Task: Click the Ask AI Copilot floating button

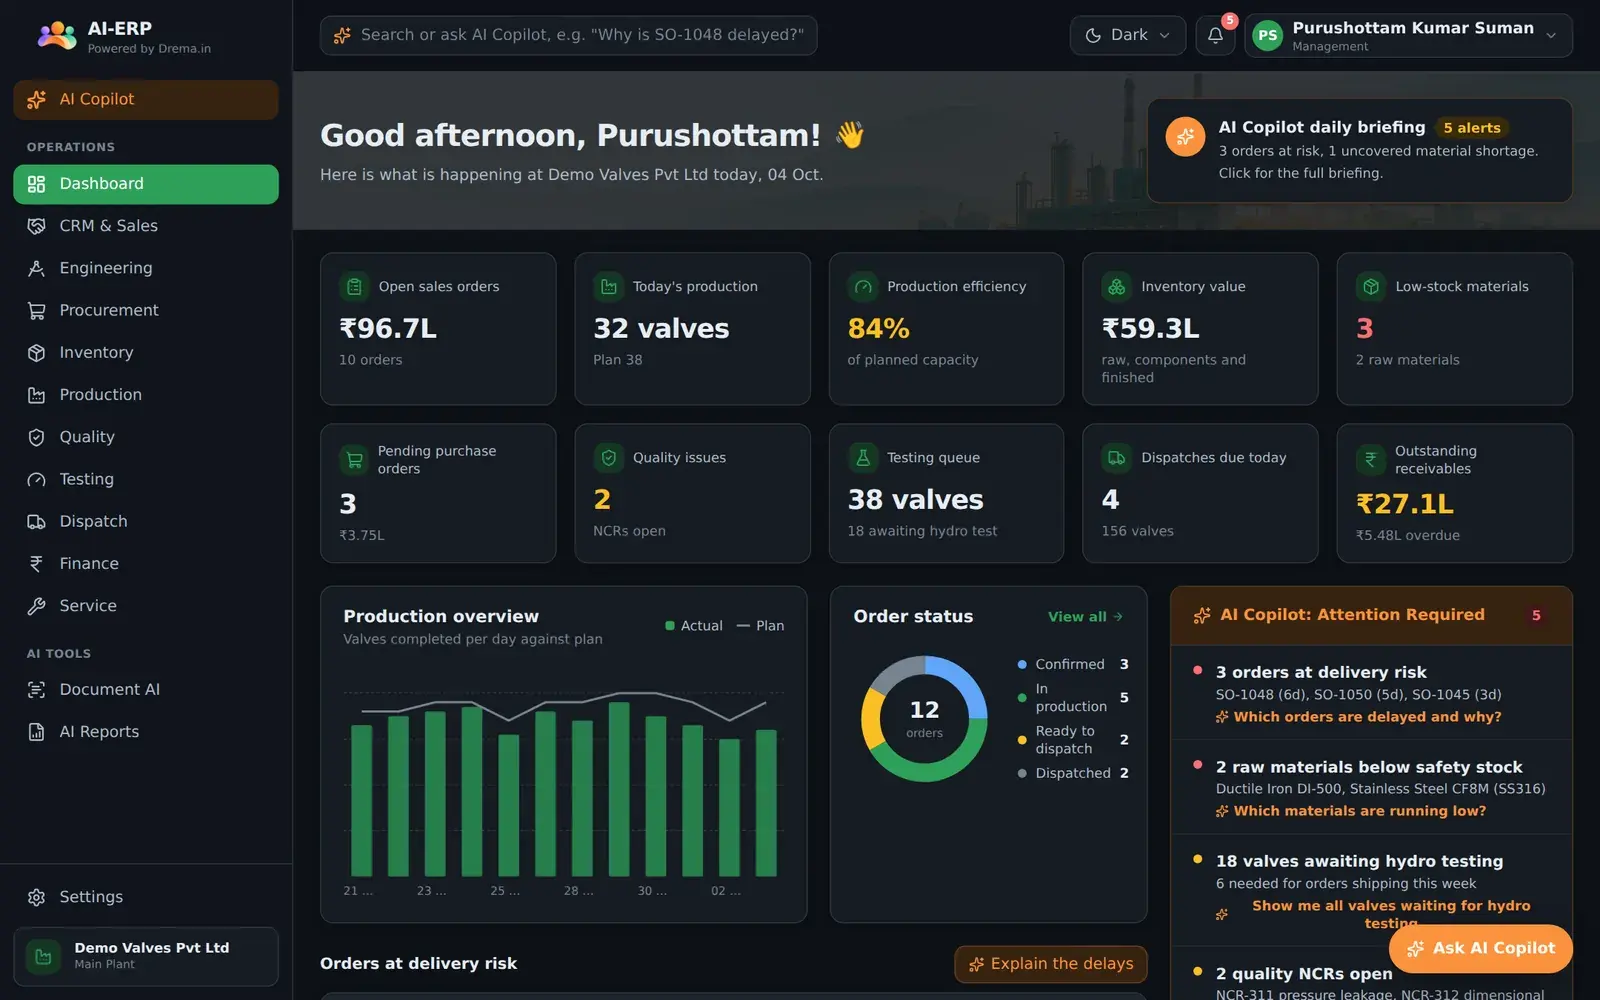Action: point(1481,948)
